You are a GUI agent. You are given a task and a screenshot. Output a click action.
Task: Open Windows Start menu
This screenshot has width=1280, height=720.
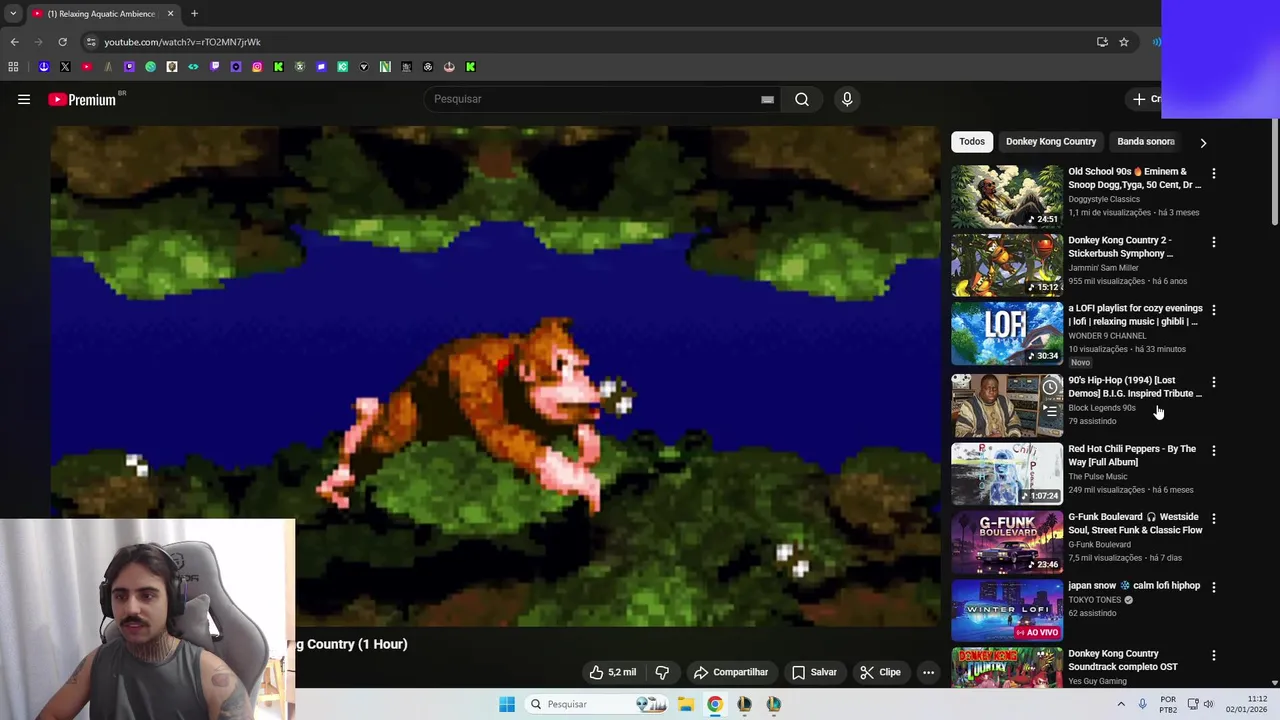click(507, 704)
